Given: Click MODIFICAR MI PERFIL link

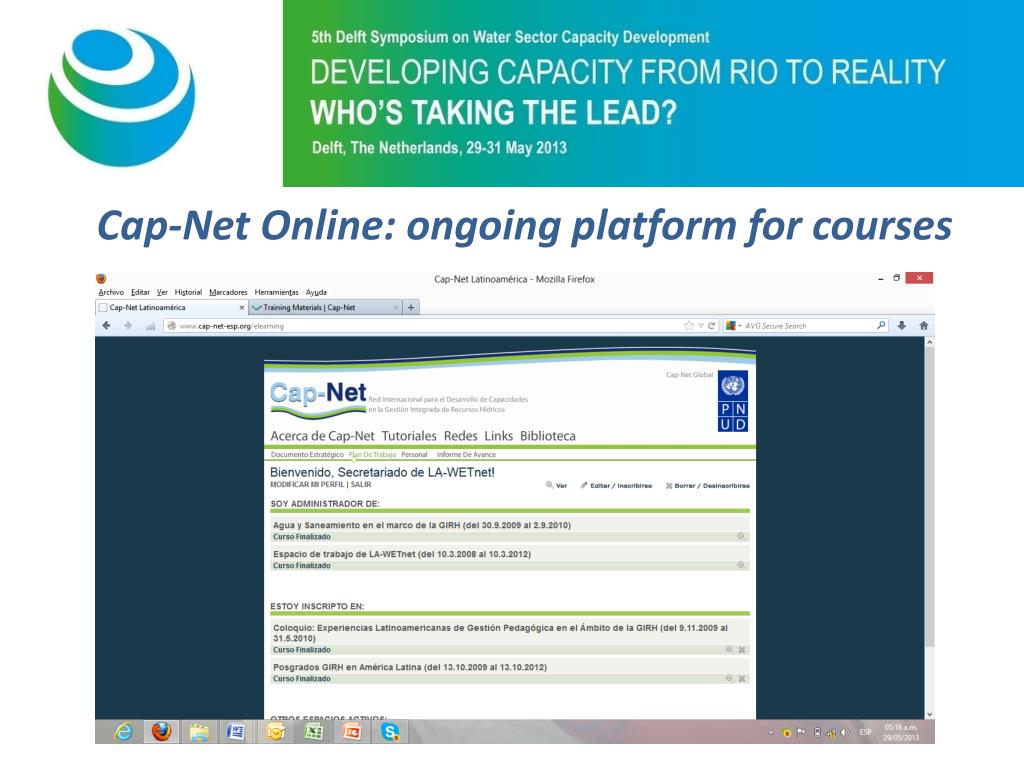Looking at the screenshot, I should 307,485.
